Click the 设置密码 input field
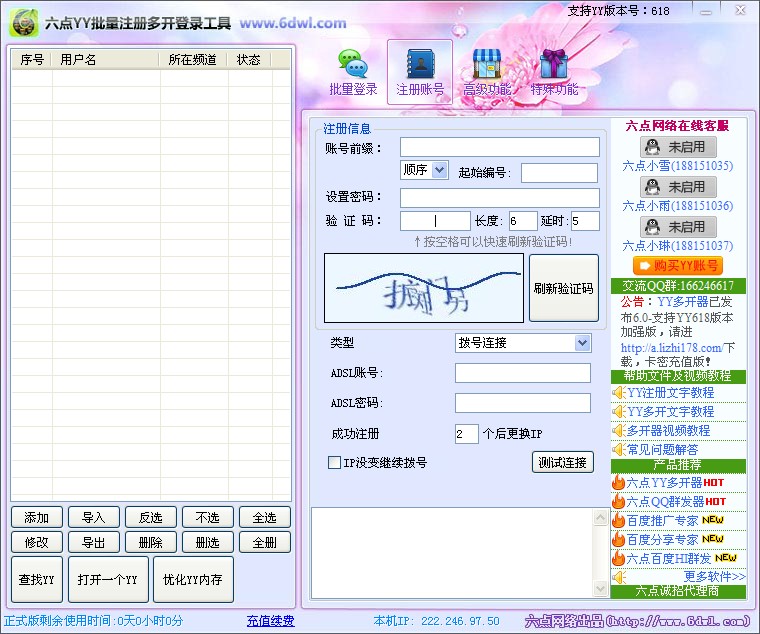This screenshot has width=760, height=634. (500, 198)
